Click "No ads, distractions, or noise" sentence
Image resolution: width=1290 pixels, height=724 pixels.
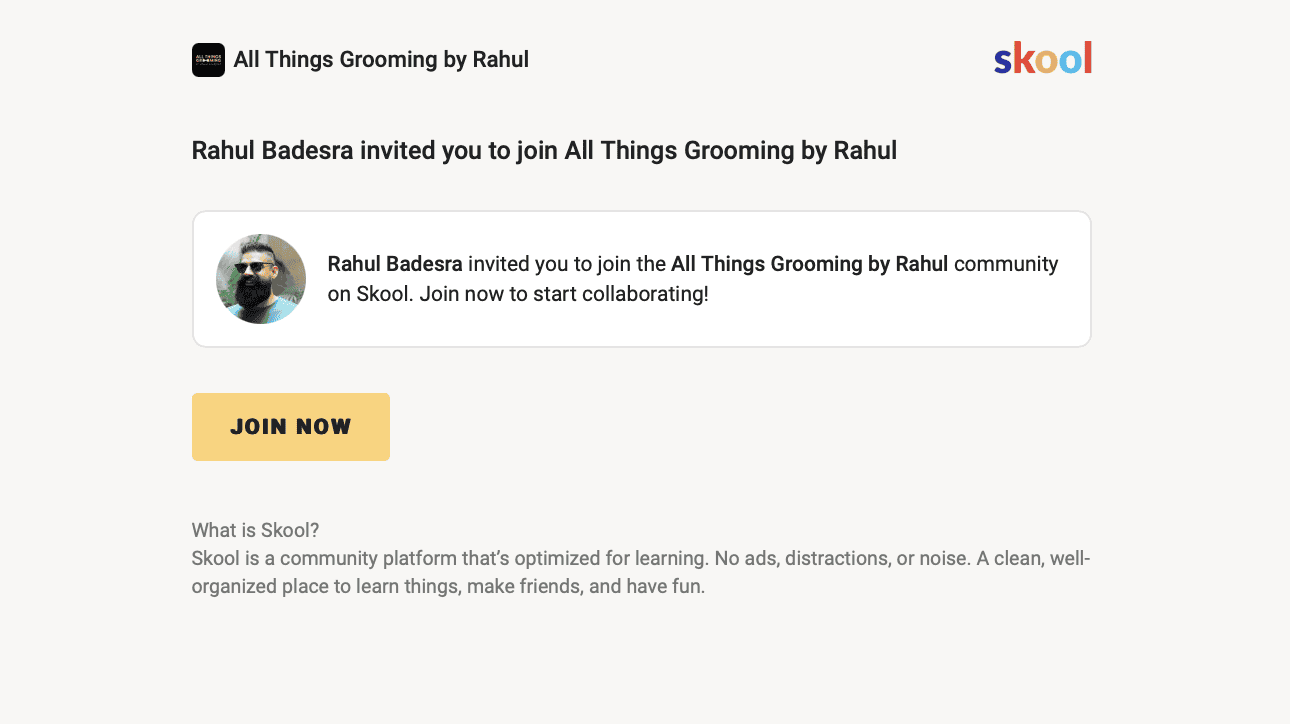(843, 558)
